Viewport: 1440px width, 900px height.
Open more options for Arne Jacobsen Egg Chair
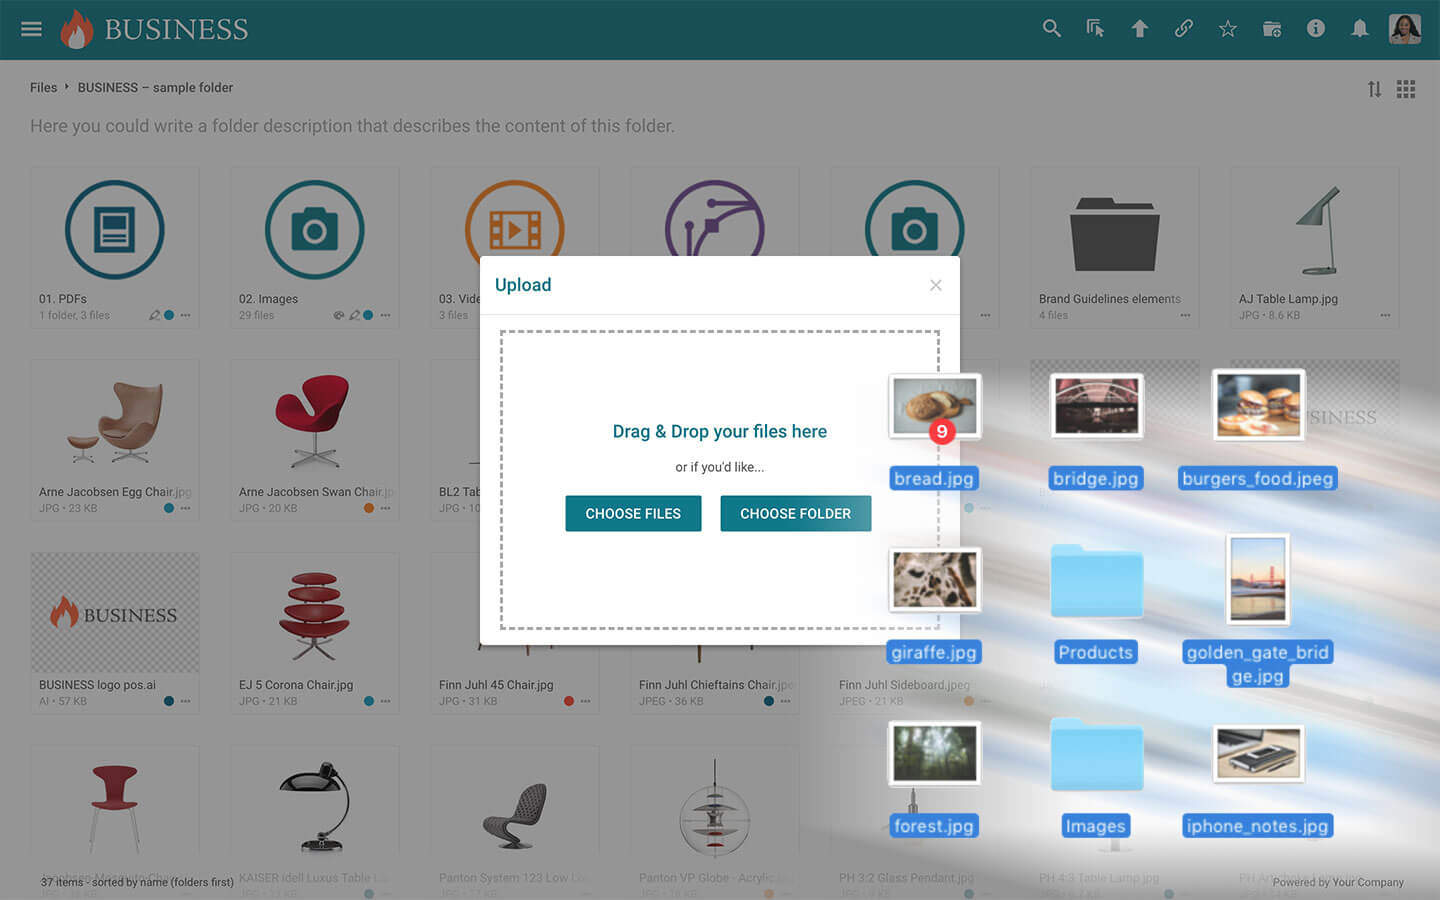(185, 508)
